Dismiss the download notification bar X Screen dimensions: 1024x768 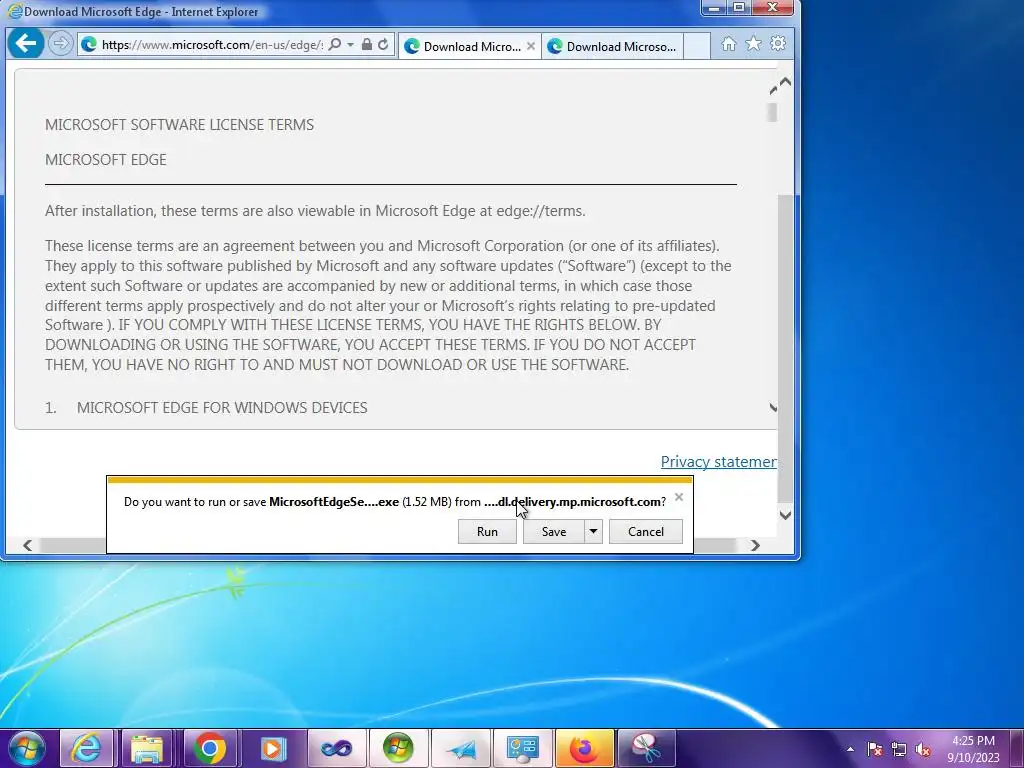tap(679, 498)
